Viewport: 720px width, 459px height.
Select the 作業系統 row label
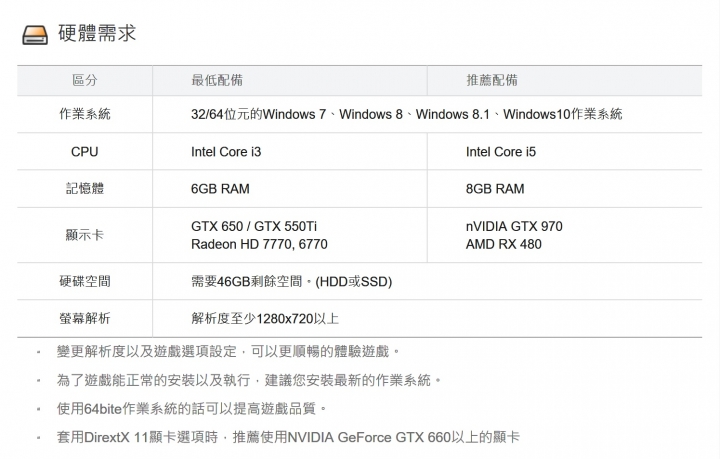85,114
